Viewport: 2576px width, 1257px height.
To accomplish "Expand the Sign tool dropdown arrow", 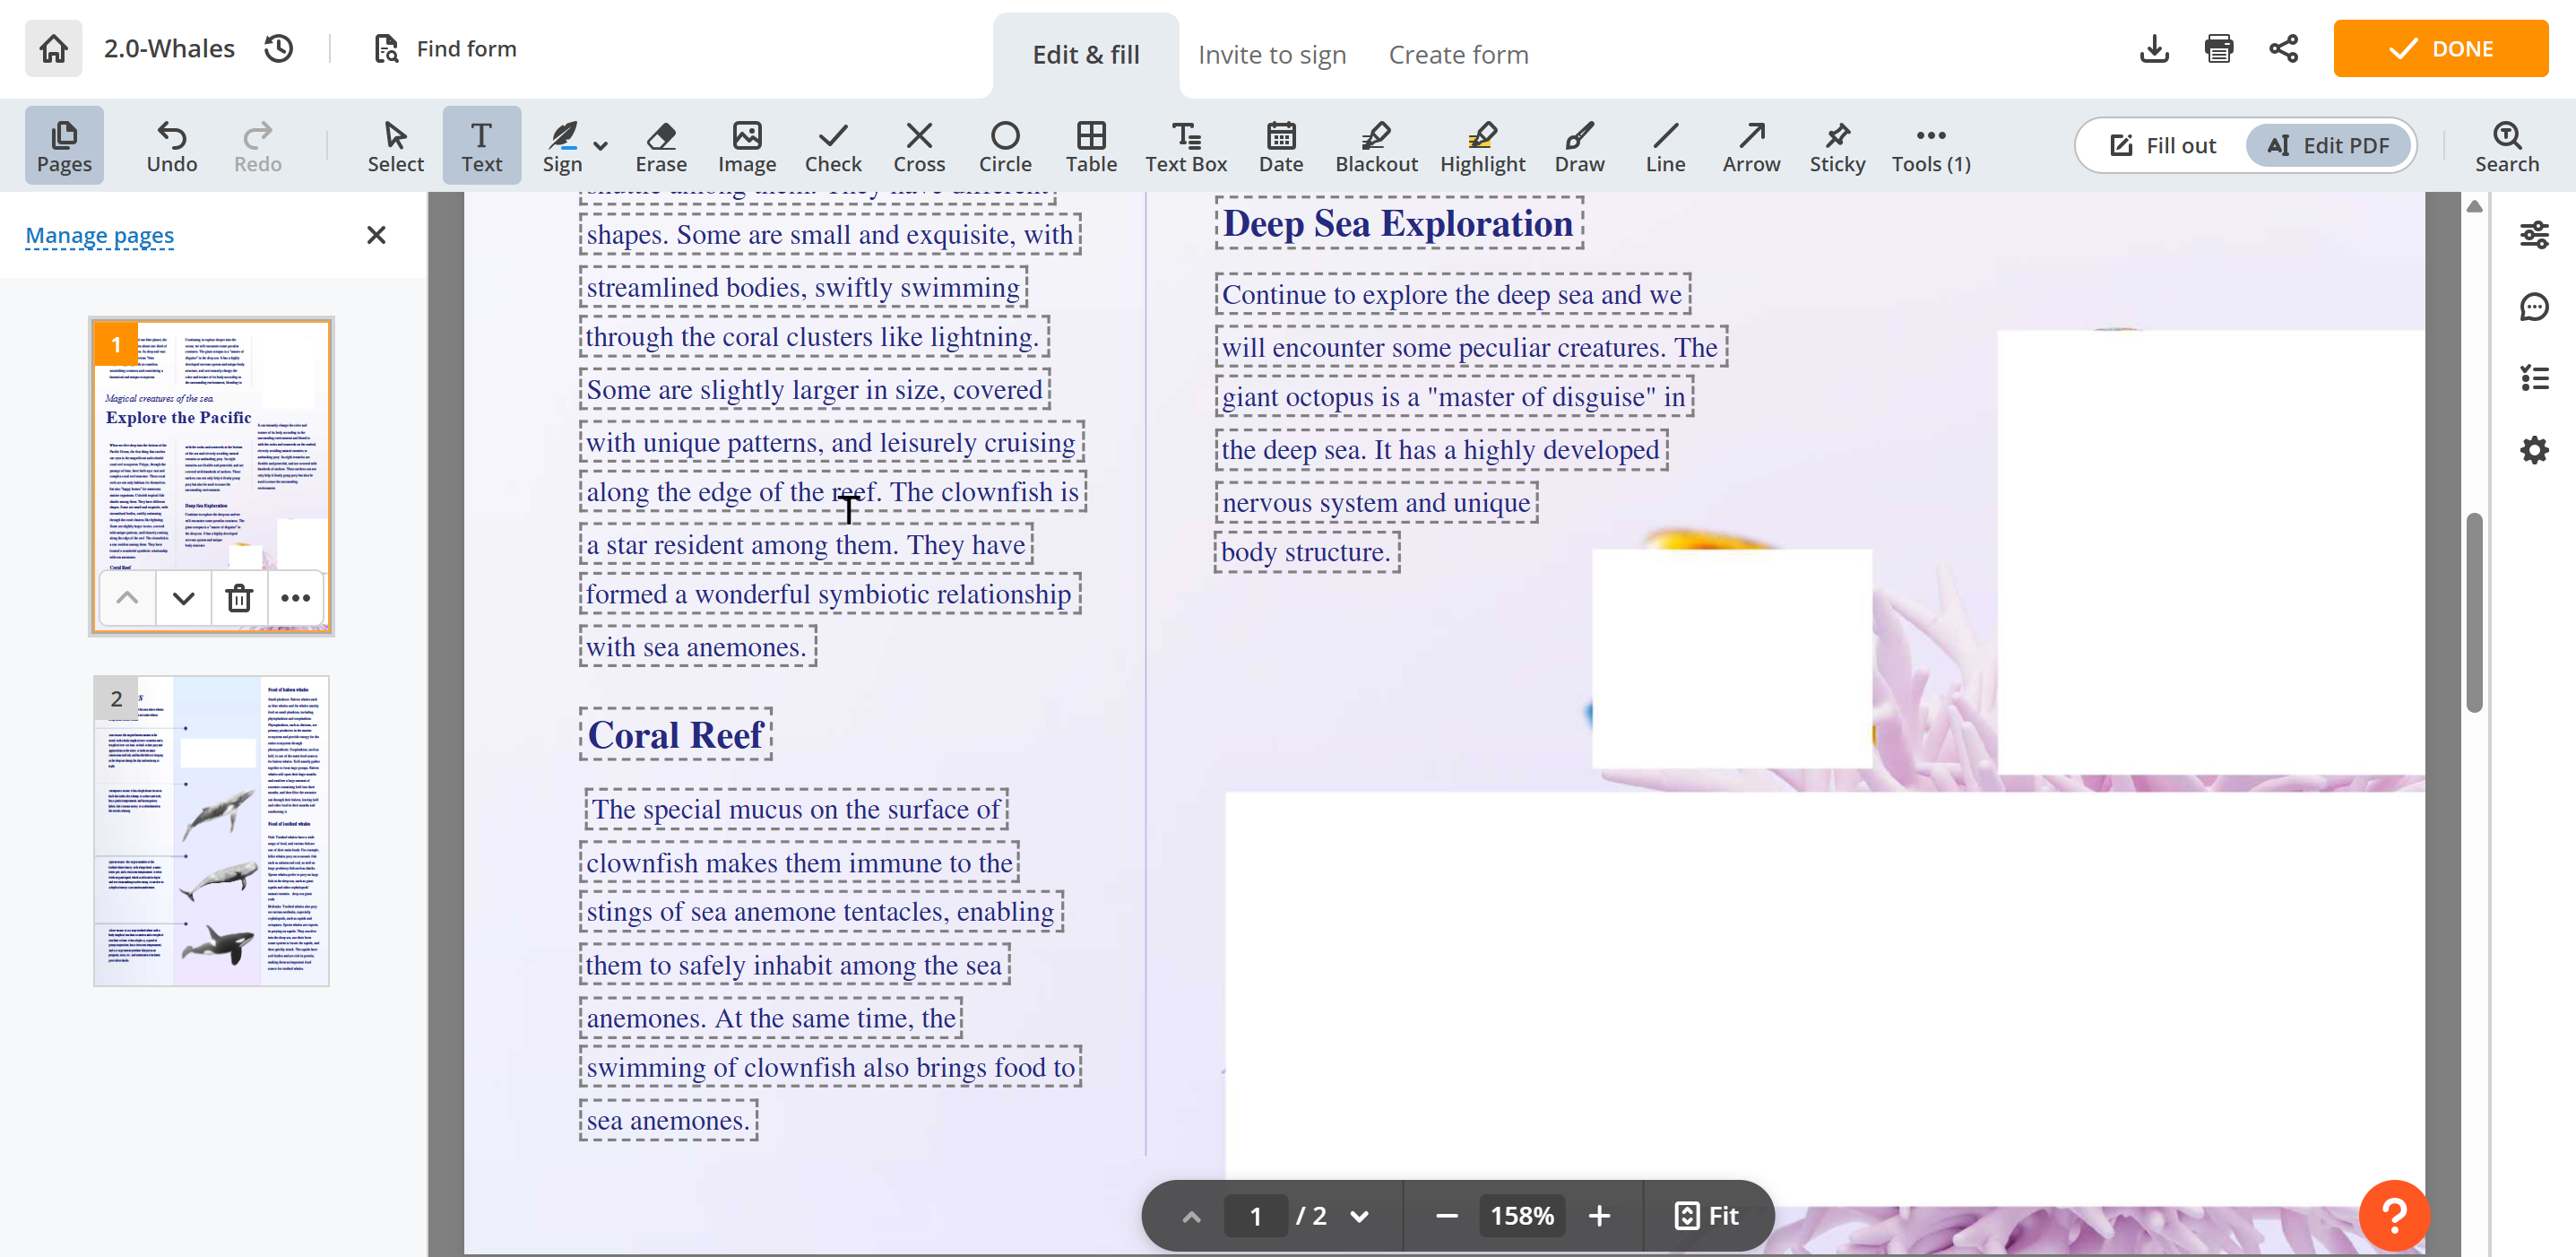I will (x=601, y=146).
